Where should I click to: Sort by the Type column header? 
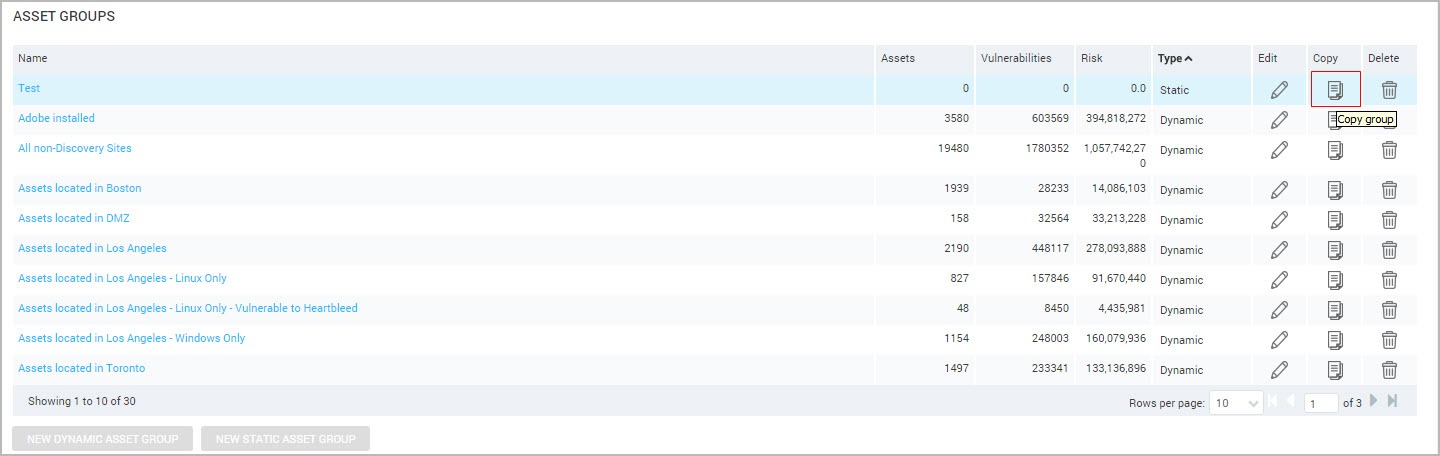point(1175,58)
